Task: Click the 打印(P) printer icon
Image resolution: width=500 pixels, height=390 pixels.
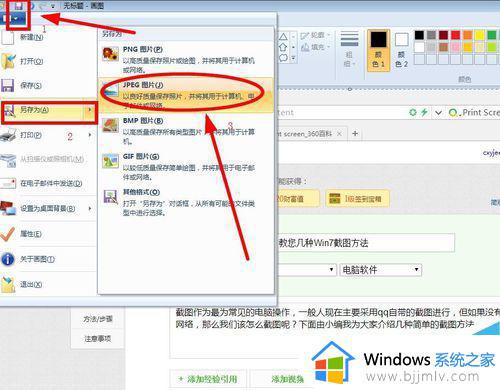Action: tap(8, 135)
